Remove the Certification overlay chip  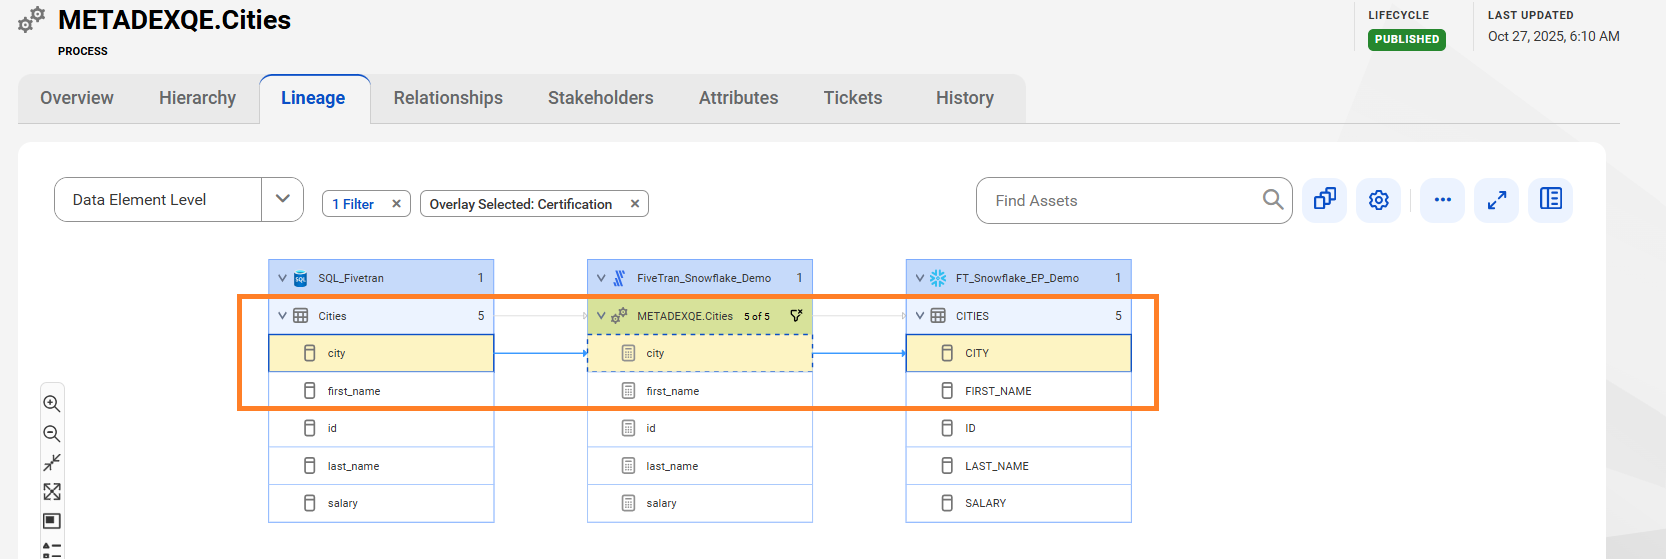click(x=634, y=204)
